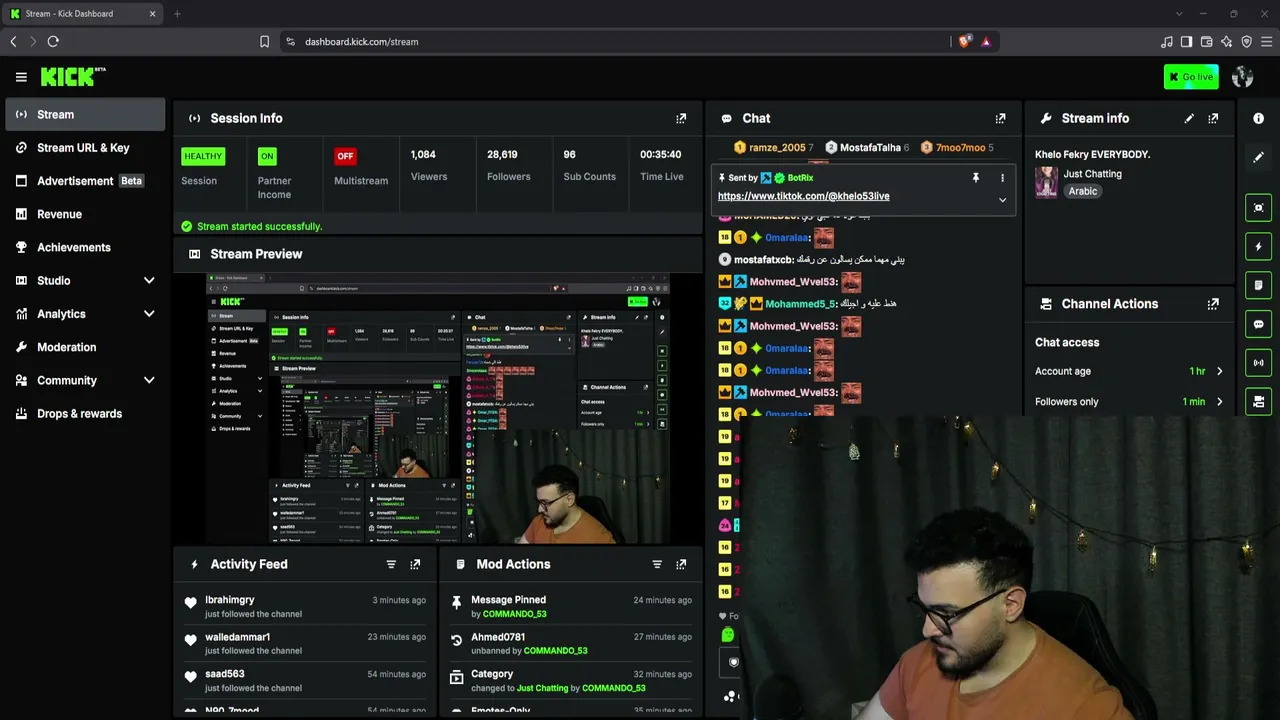
Task: Pop out the Session Info panel
Action: [681, 118]
